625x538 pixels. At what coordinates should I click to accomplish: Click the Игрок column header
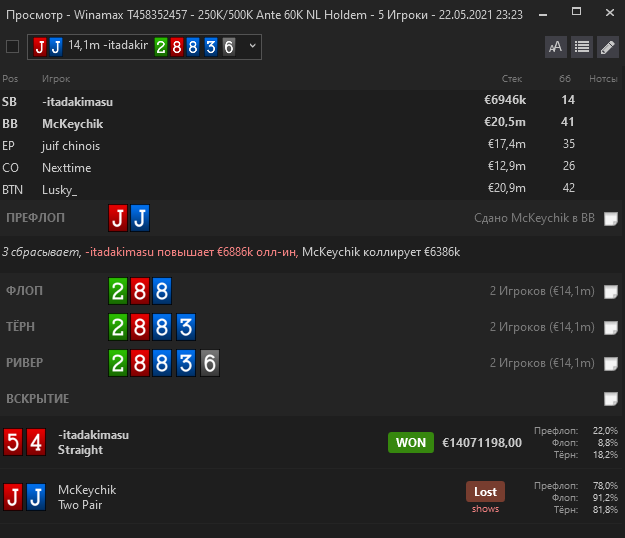coord(56,79)
